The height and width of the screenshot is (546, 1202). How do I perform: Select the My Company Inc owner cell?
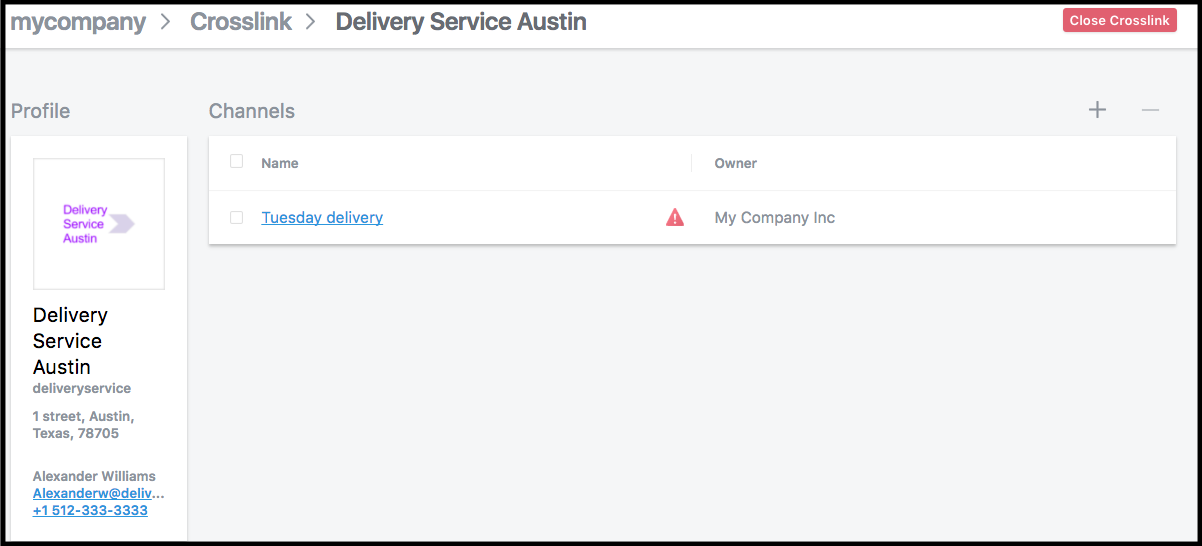tap(774, 217)
